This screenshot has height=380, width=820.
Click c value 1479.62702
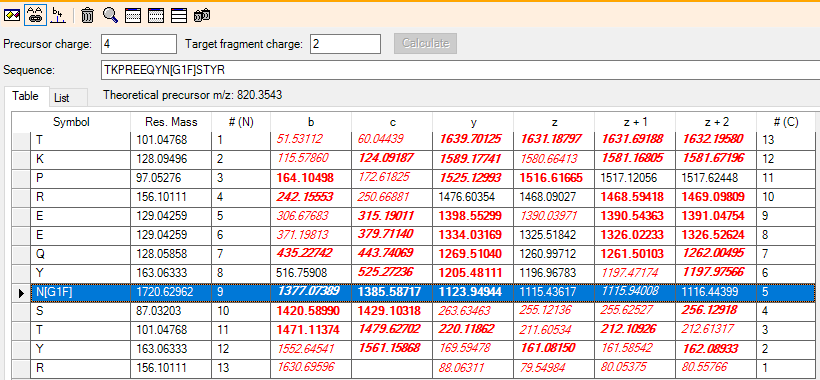(392, 330)
